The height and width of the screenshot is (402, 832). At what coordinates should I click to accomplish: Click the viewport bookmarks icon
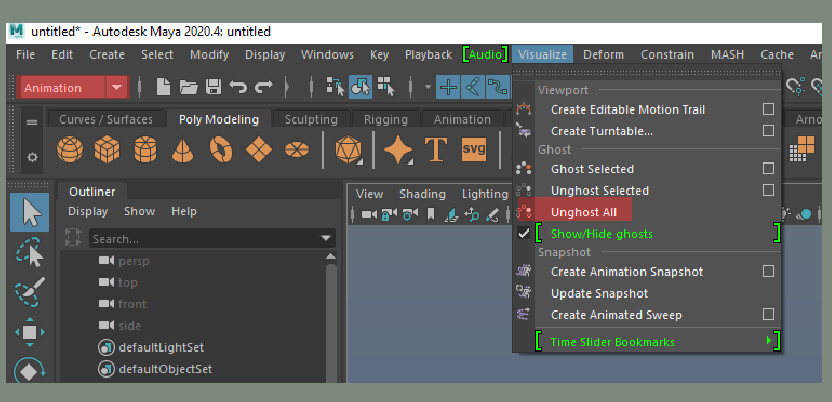click(431, 214)
